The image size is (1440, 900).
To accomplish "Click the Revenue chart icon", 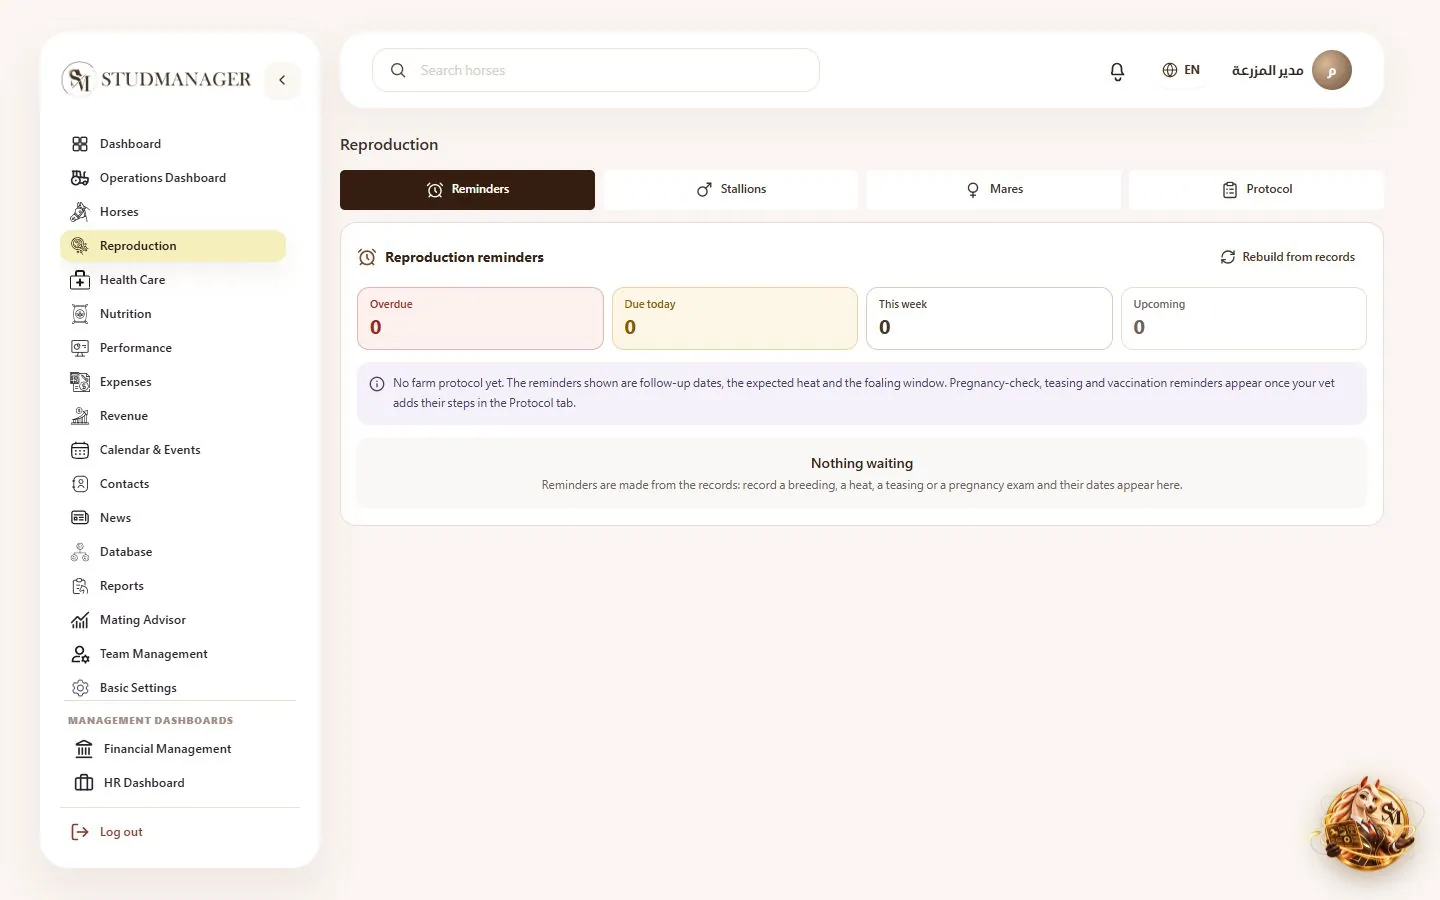I will coord(80,416).
